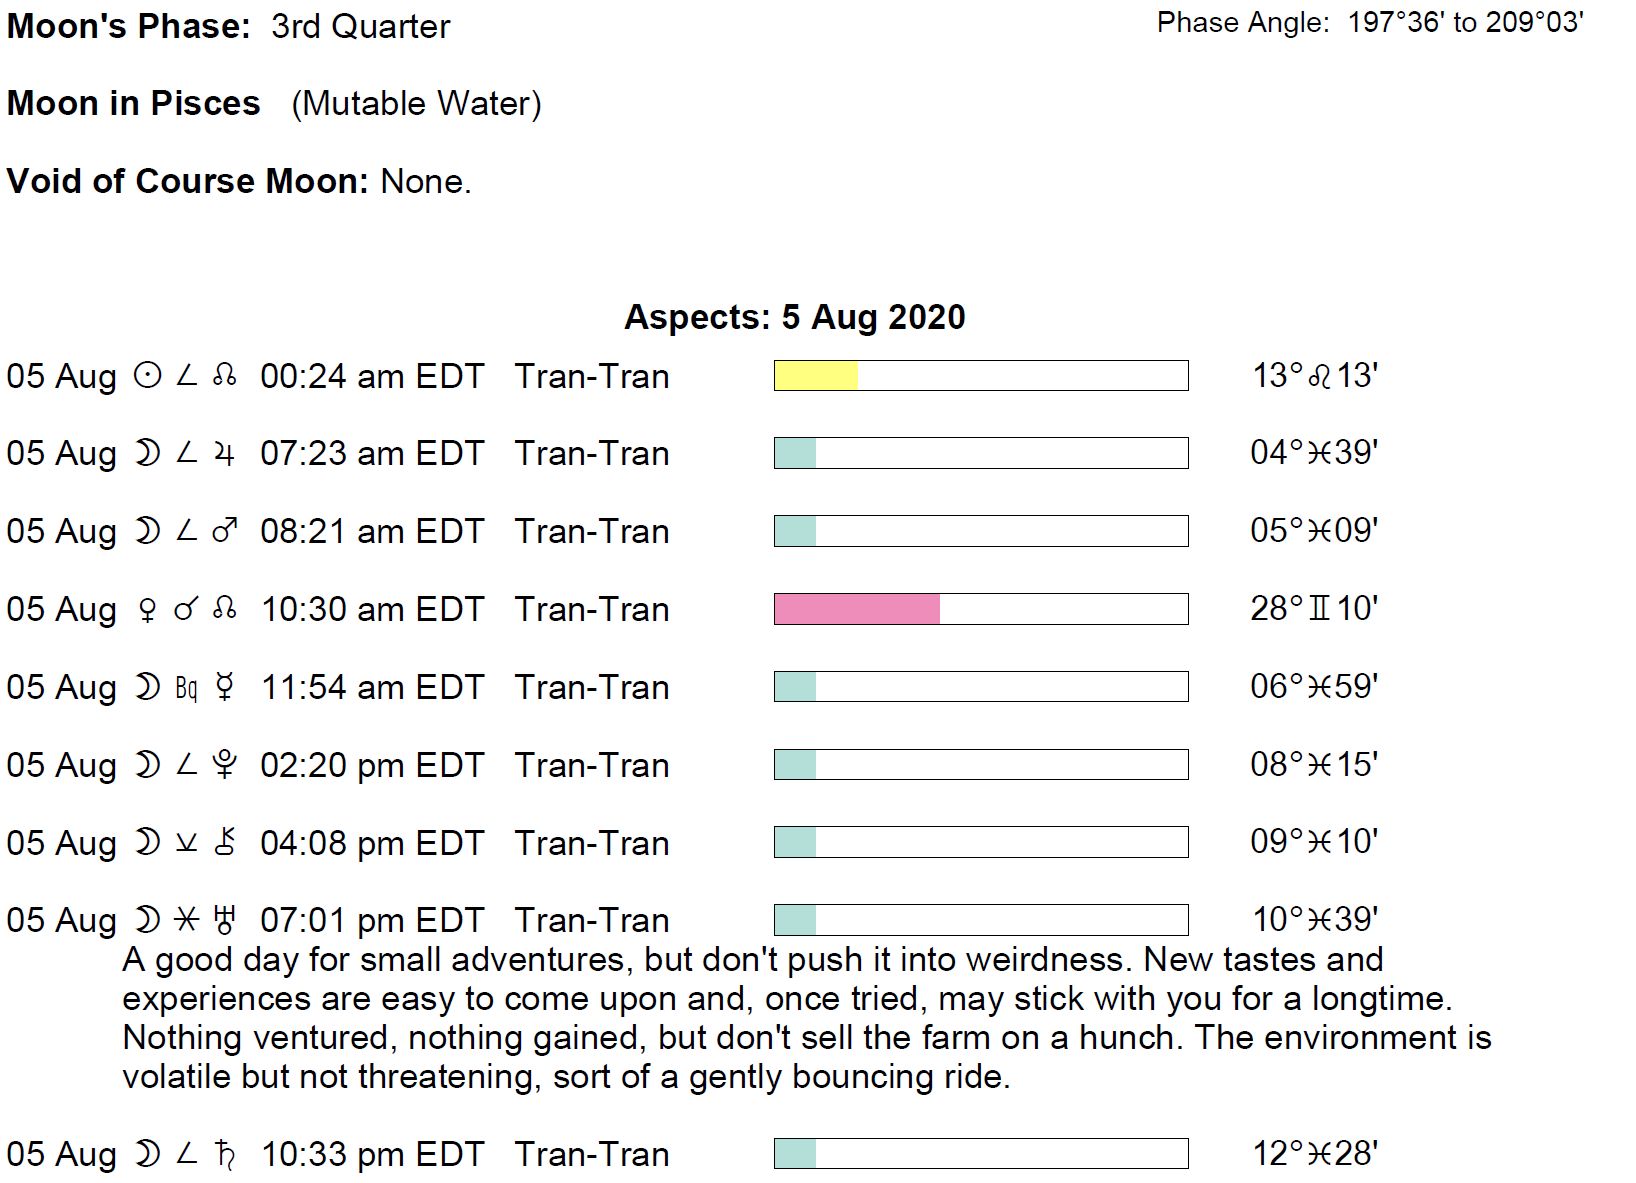Click the Venus glyph in 10:30 am row
Viewport: 1636px width, 1183px height.
(147, 610)
